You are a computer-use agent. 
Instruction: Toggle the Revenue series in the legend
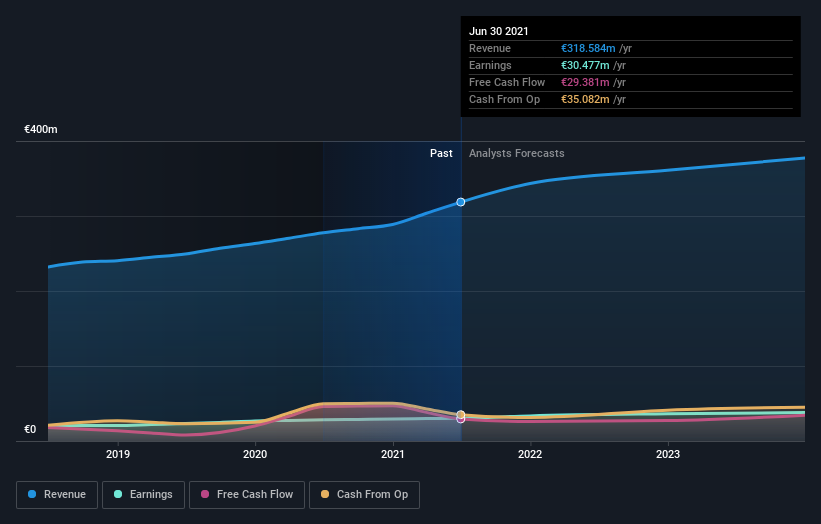pyautogui.click(x=57, y=495)
